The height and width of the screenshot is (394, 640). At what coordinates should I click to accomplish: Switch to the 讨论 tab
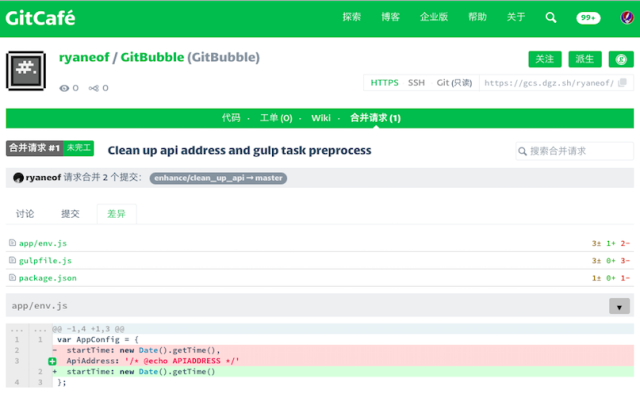[x=25, y=214]
